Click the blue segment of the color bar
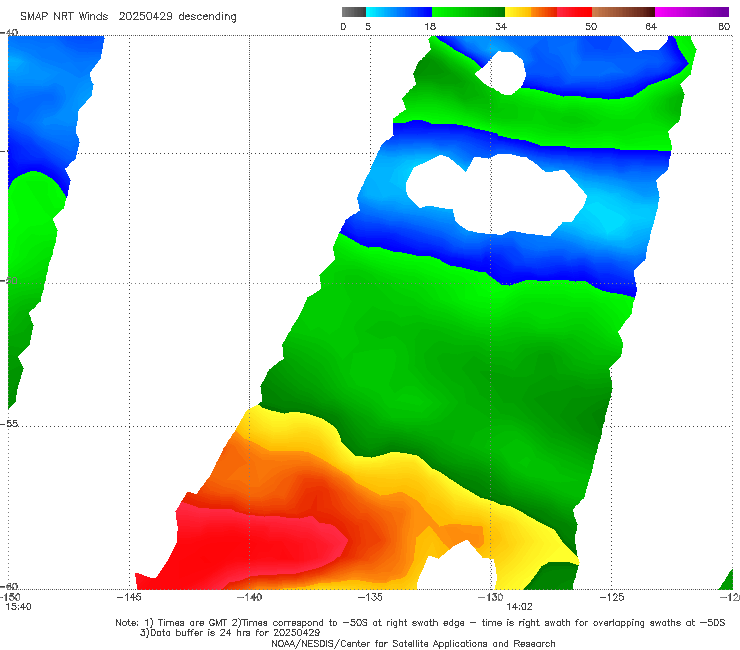Viewport: 740px width, 650px height. coord(399,12)
